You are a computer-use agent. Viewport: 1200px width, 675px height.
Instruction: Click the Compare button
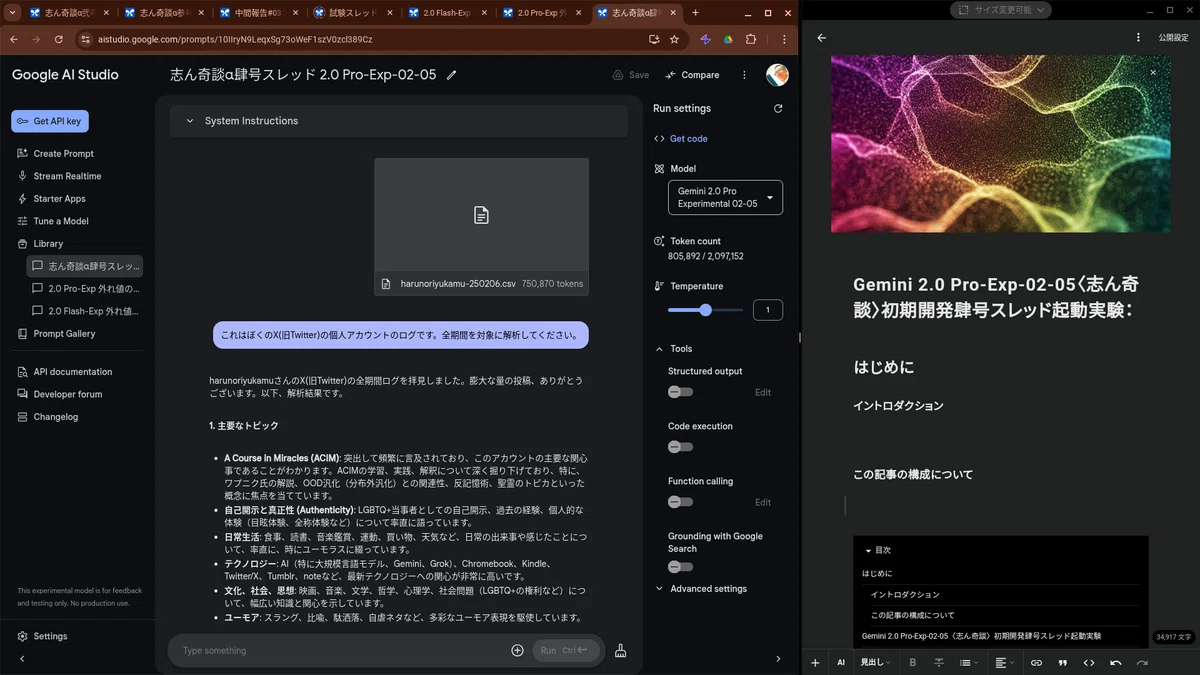pyautogui.click(x=692, y=75)
